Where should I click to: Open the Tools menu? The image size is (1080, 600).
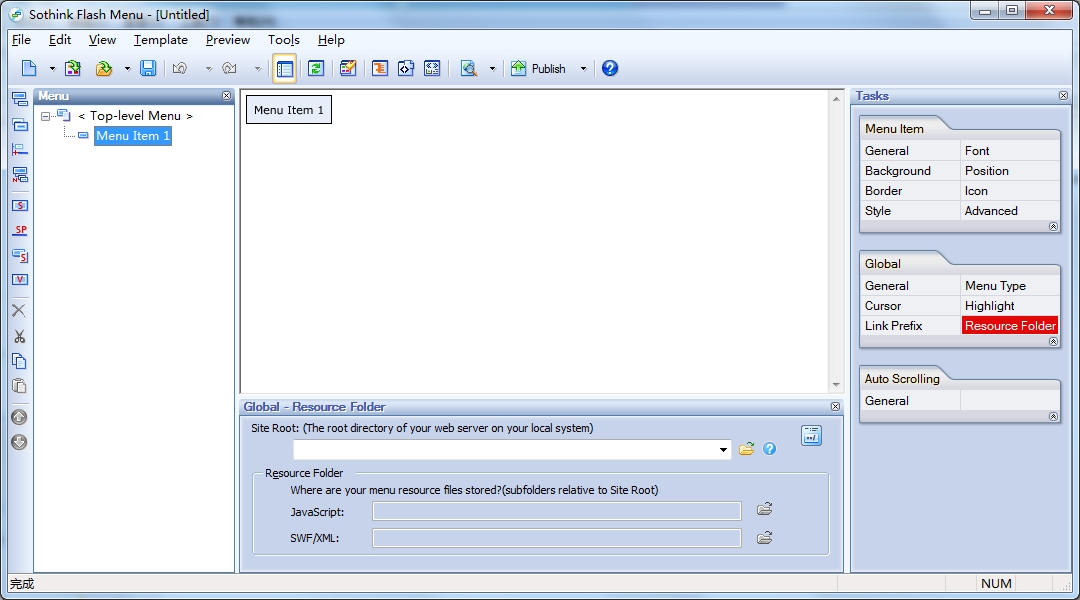pyautogui.click(x=284, y=40)
